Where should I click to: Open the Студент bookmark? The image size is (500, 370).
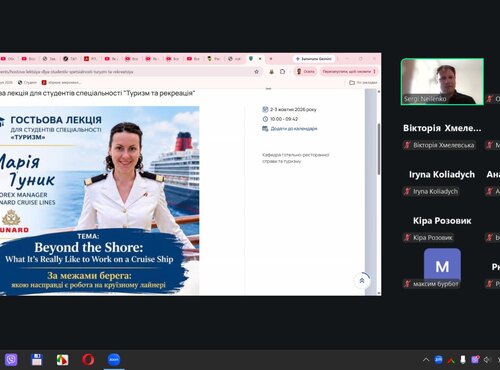27,82
